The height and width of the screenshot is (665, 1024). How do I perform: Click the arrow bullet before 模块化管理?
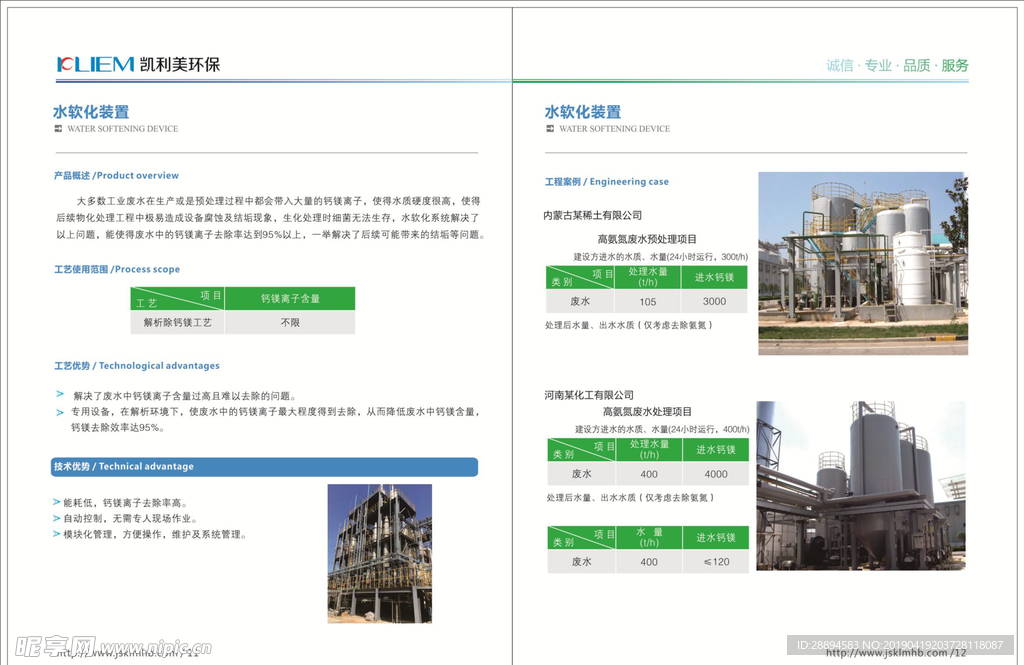56,534
